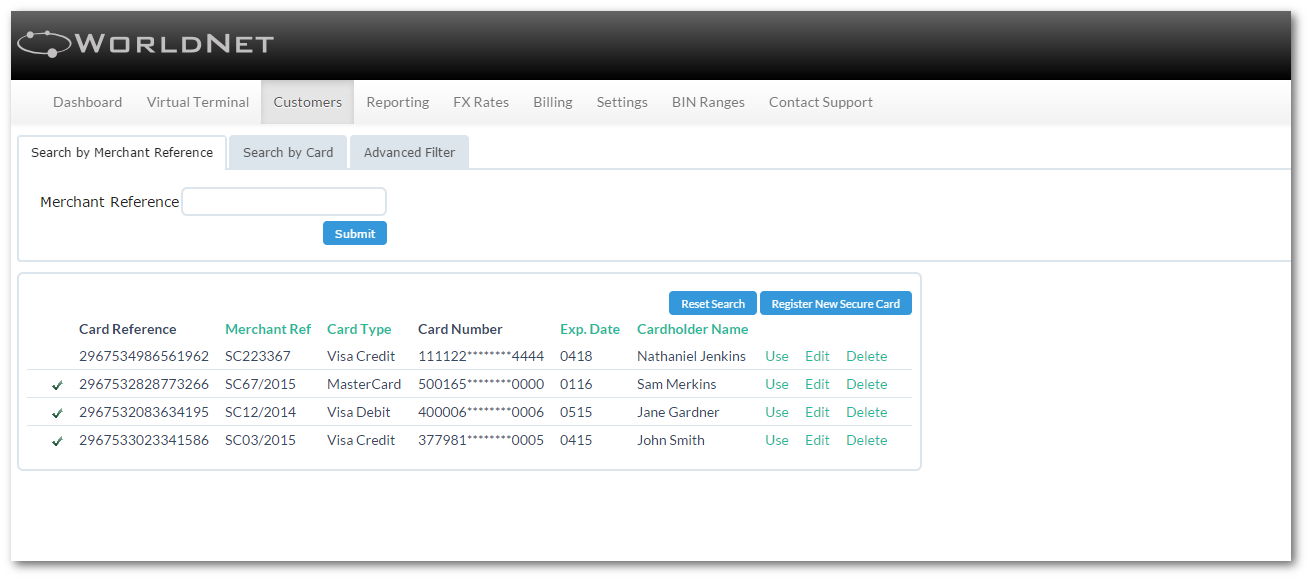Switch to Advanced Filter tab
The image size is (1310, 580).
pos(409,152)
